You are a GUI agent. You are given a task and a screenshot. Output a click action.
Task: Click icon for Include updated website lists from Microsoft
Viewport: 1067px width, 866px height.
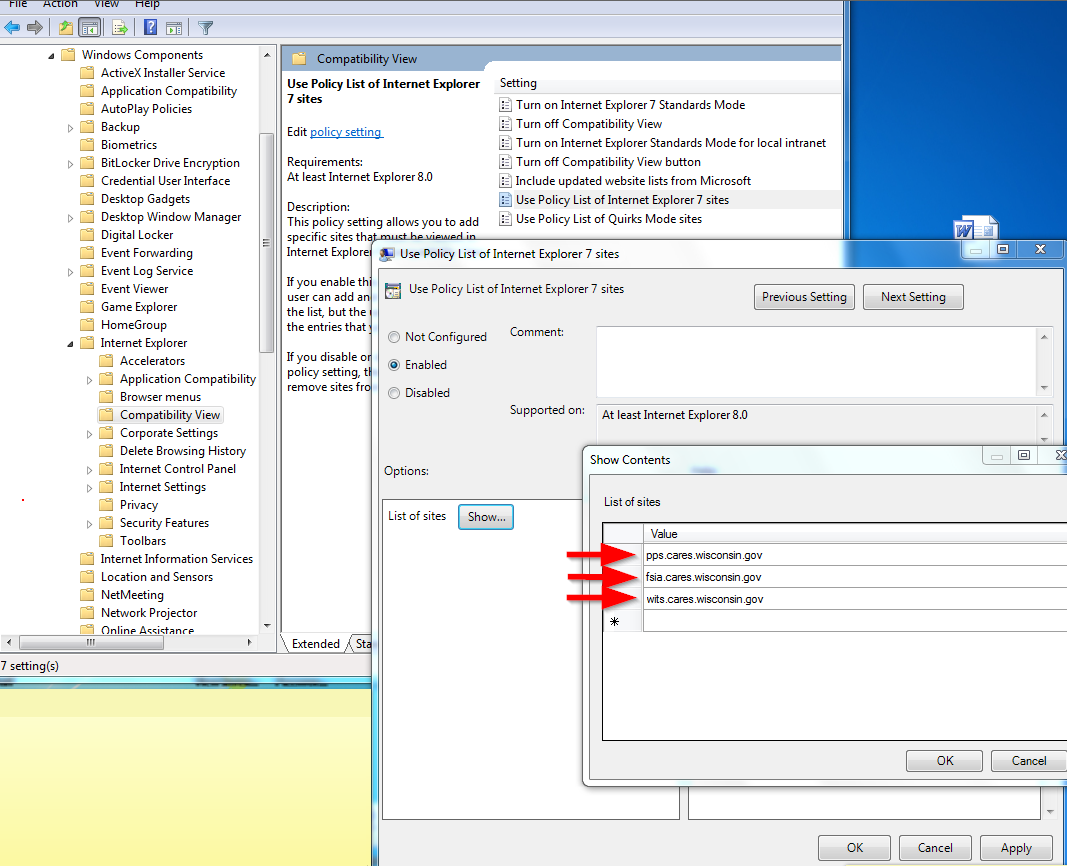pyautogui.click(x=505, y=181)
